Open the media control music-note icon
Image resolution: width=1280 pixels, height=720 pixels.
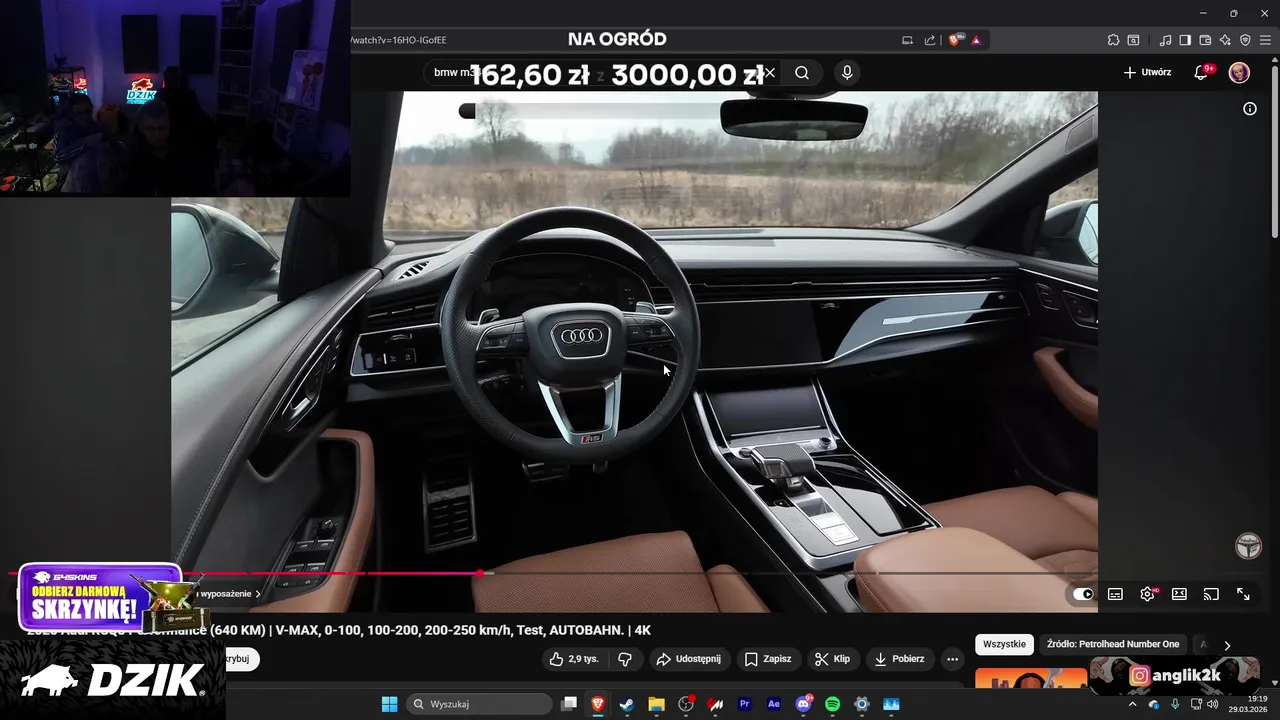point(1165,40)
